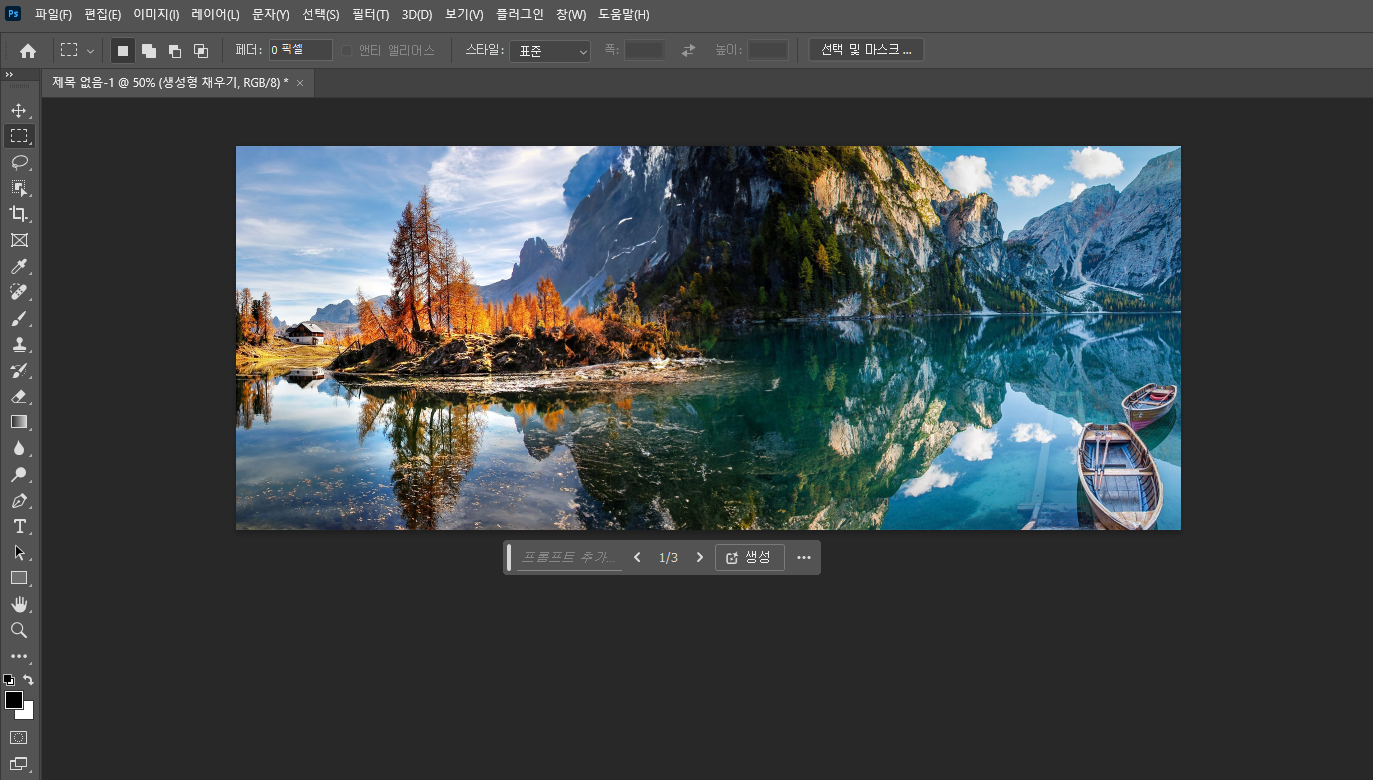Image resolution: width=1373 pixels, height=780 pixels.
Task: Choose Add to Selection mode
Action: point(149,50)
